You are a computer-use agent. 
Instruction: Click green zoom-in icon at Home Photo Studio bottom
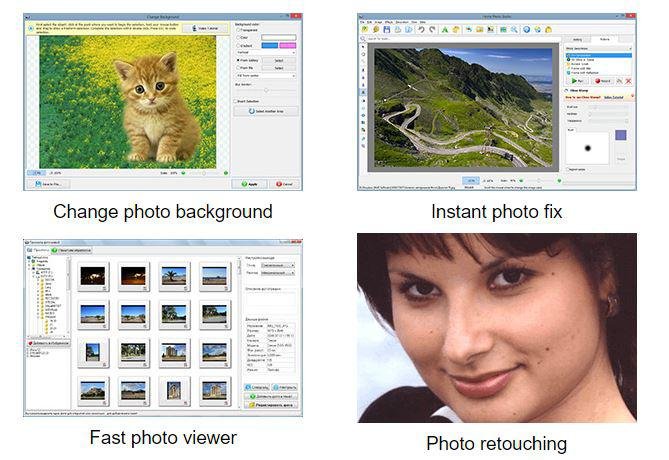pyautogui.click(x=559, y=181)
